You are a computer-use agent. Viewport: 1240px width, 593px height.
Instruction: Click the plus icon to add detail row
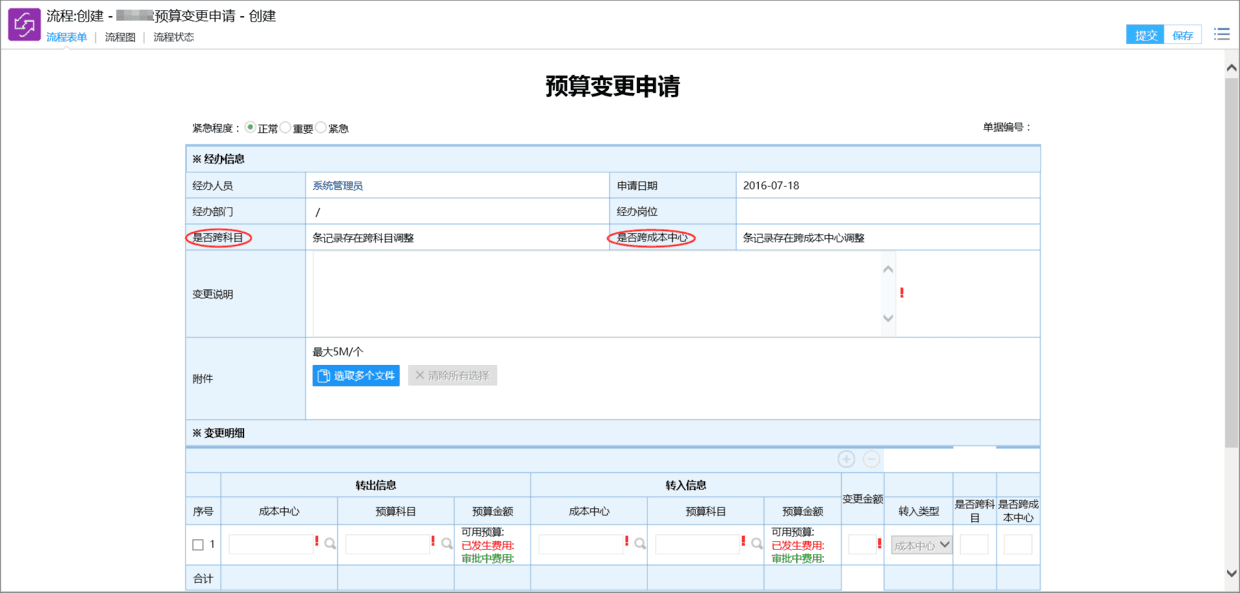(x=846, y=459)
